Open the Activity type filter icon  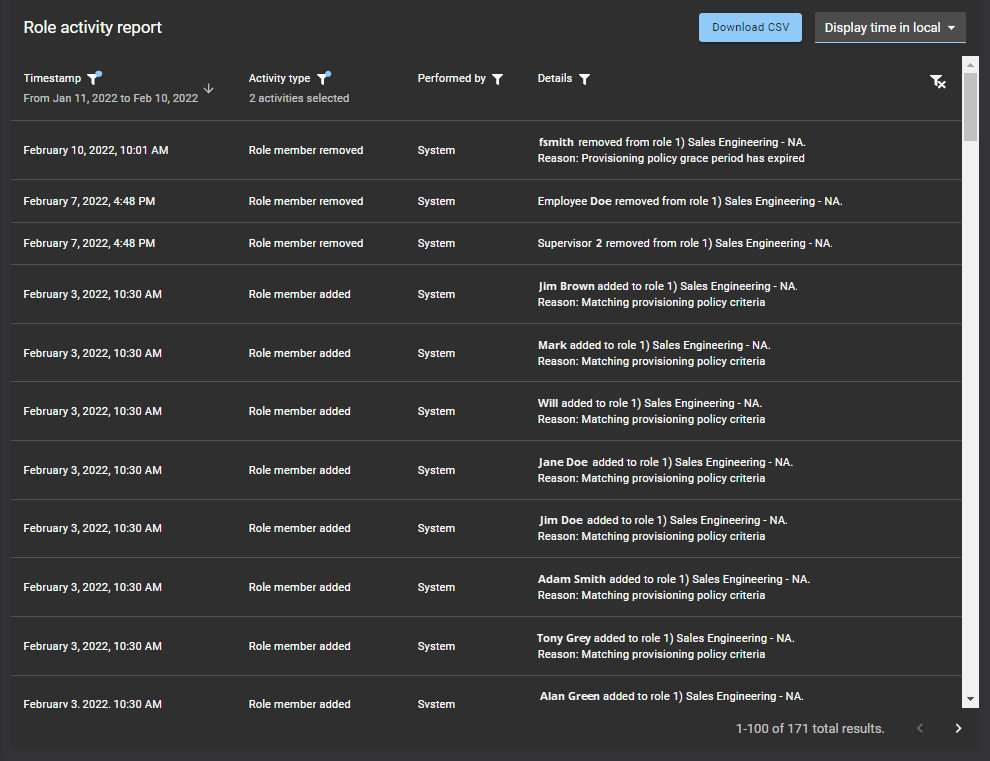323,79
